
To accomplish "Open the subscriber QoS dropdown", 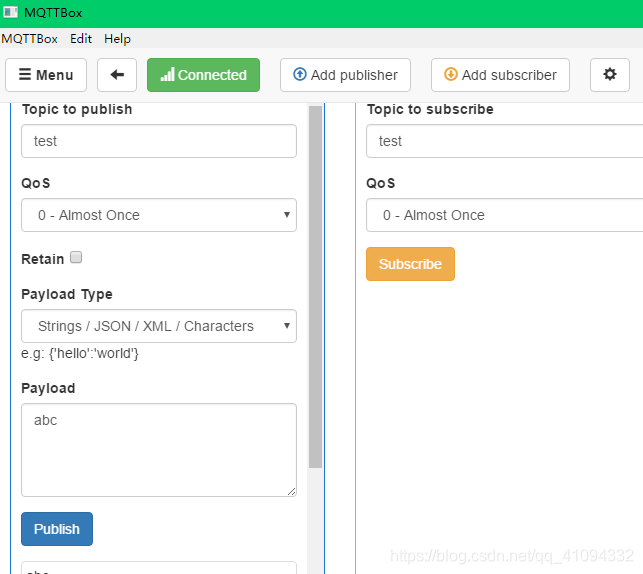I will point(504,215).
